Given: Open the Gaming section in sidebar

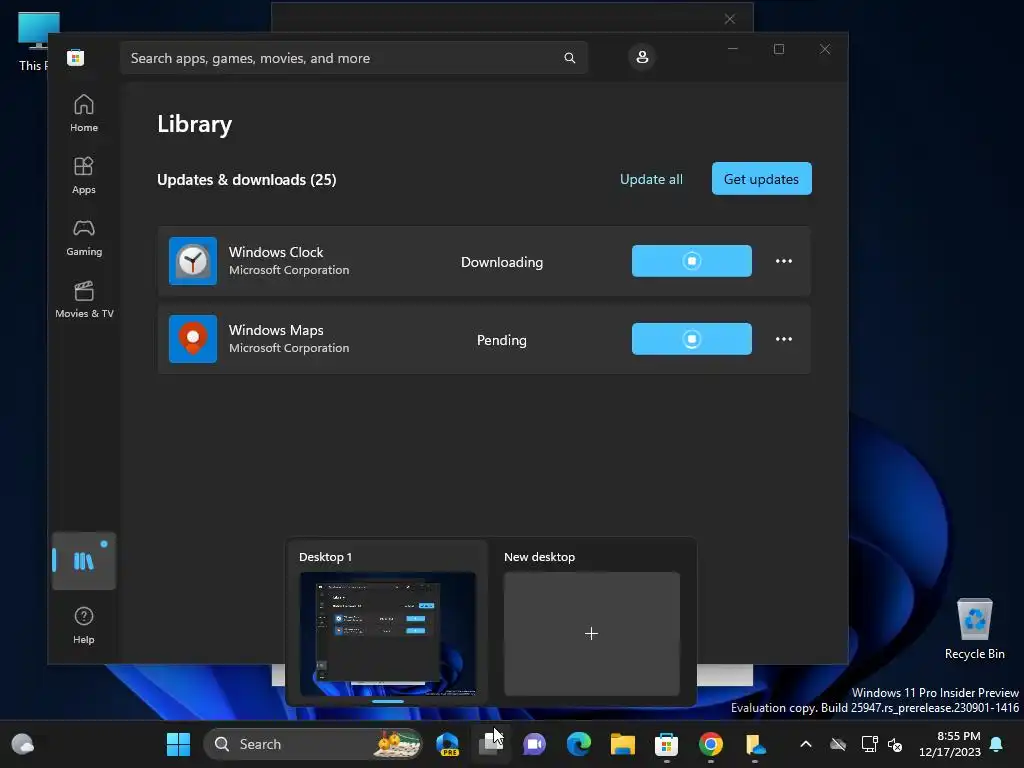Looking at the screenshot, I should pyautogui.click(x=84, y=237).
